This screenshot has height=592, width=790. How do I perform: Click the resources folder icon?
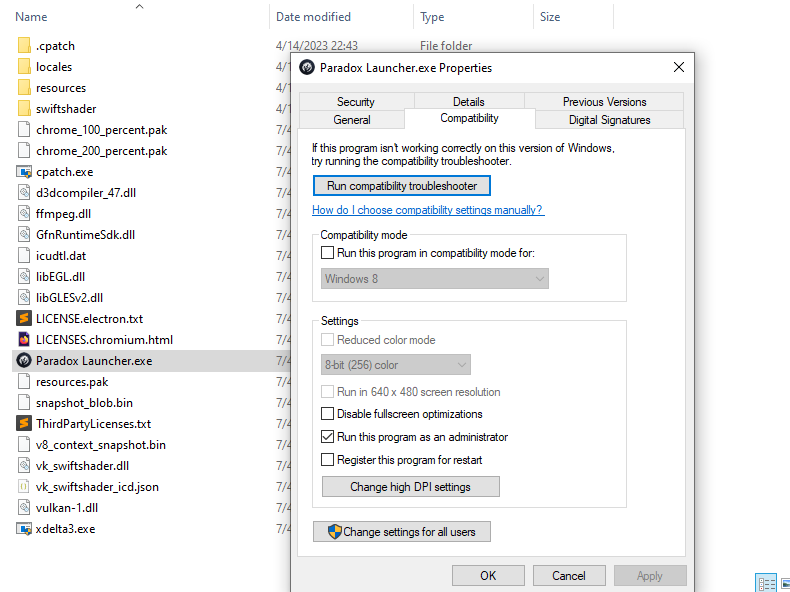pos(24,88)
